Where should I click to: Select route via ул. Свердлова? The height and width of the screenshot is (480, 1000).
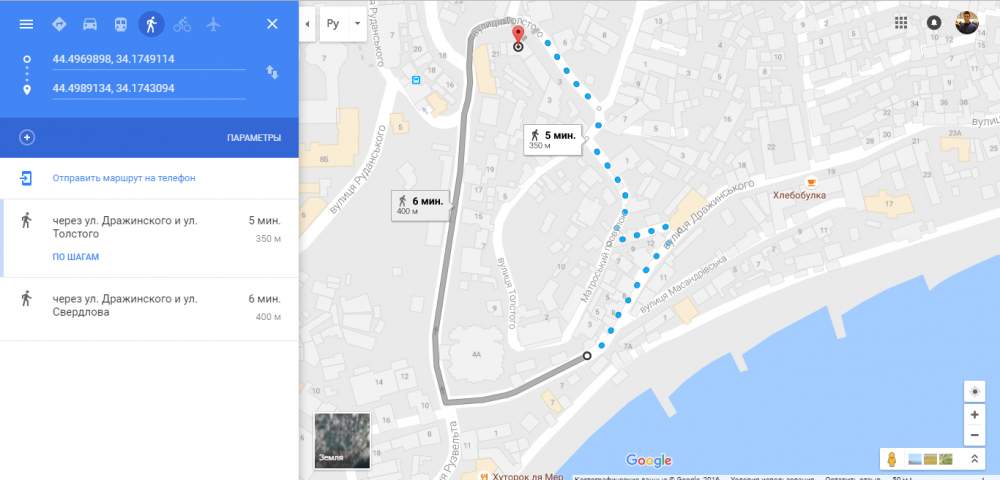[149, 309]
